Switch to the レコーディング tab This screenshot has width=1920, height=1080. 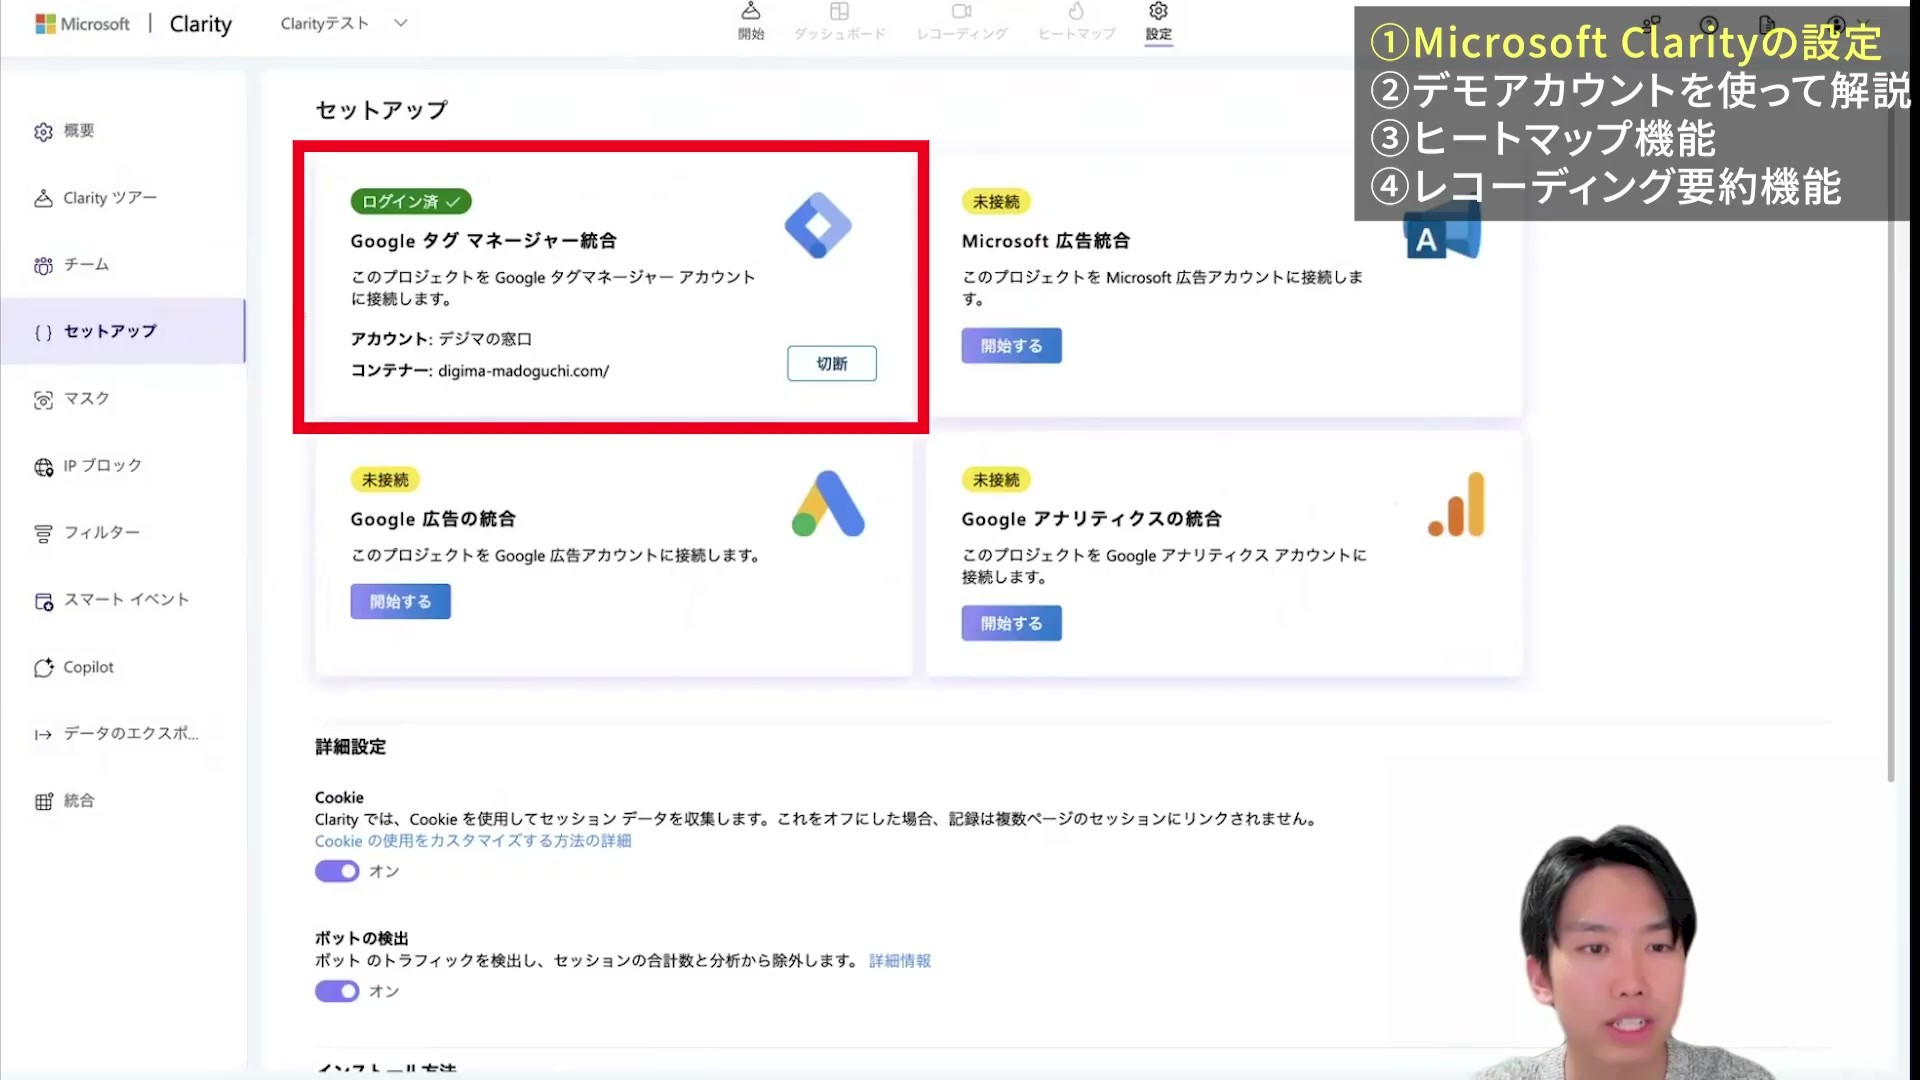click(962, 22)
